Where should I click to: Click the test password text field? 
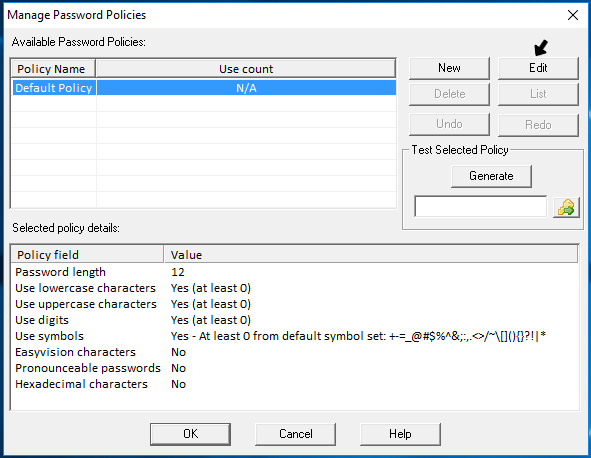pyautogui.click(x=480, y=206)
